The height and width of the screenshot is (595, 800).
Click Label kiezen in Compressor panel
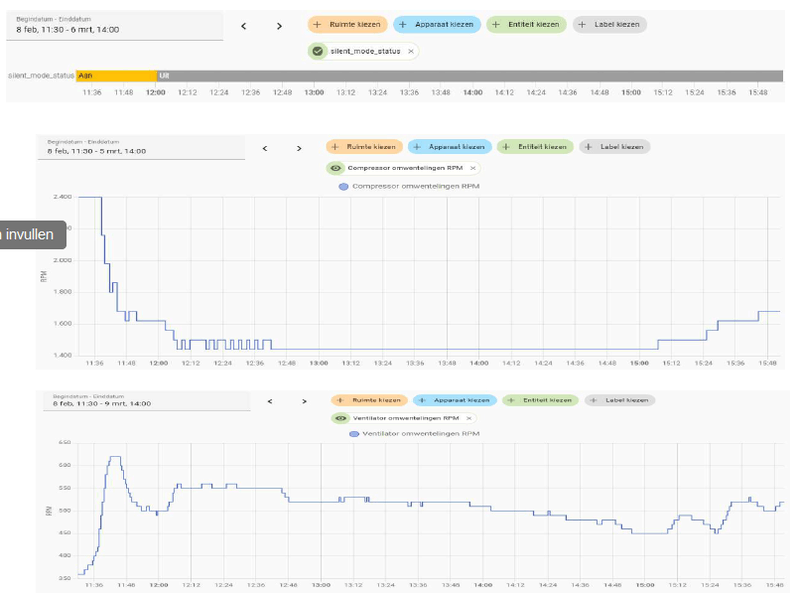click(x=615, y=147)
